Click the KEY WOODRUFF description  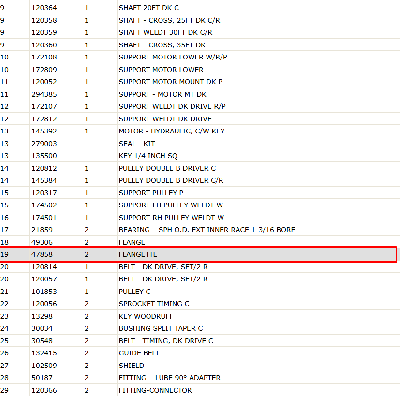[145, 316]
